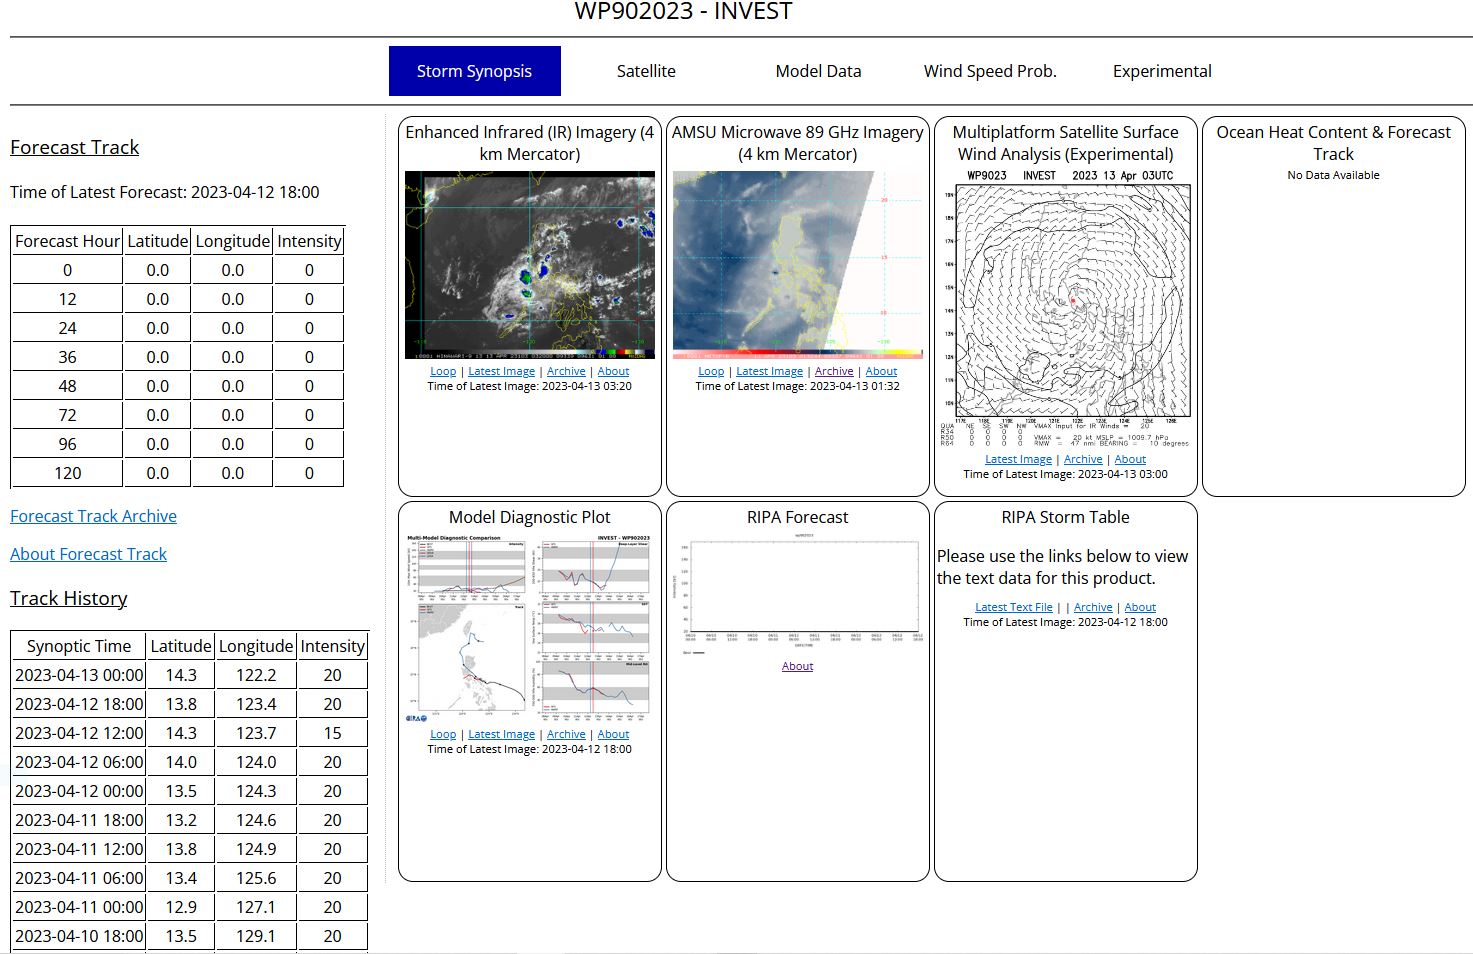Open Latest Image under Surface Wind Analysis
The height and width of the screenshot is (954, 1473).
coord(1018,459)
